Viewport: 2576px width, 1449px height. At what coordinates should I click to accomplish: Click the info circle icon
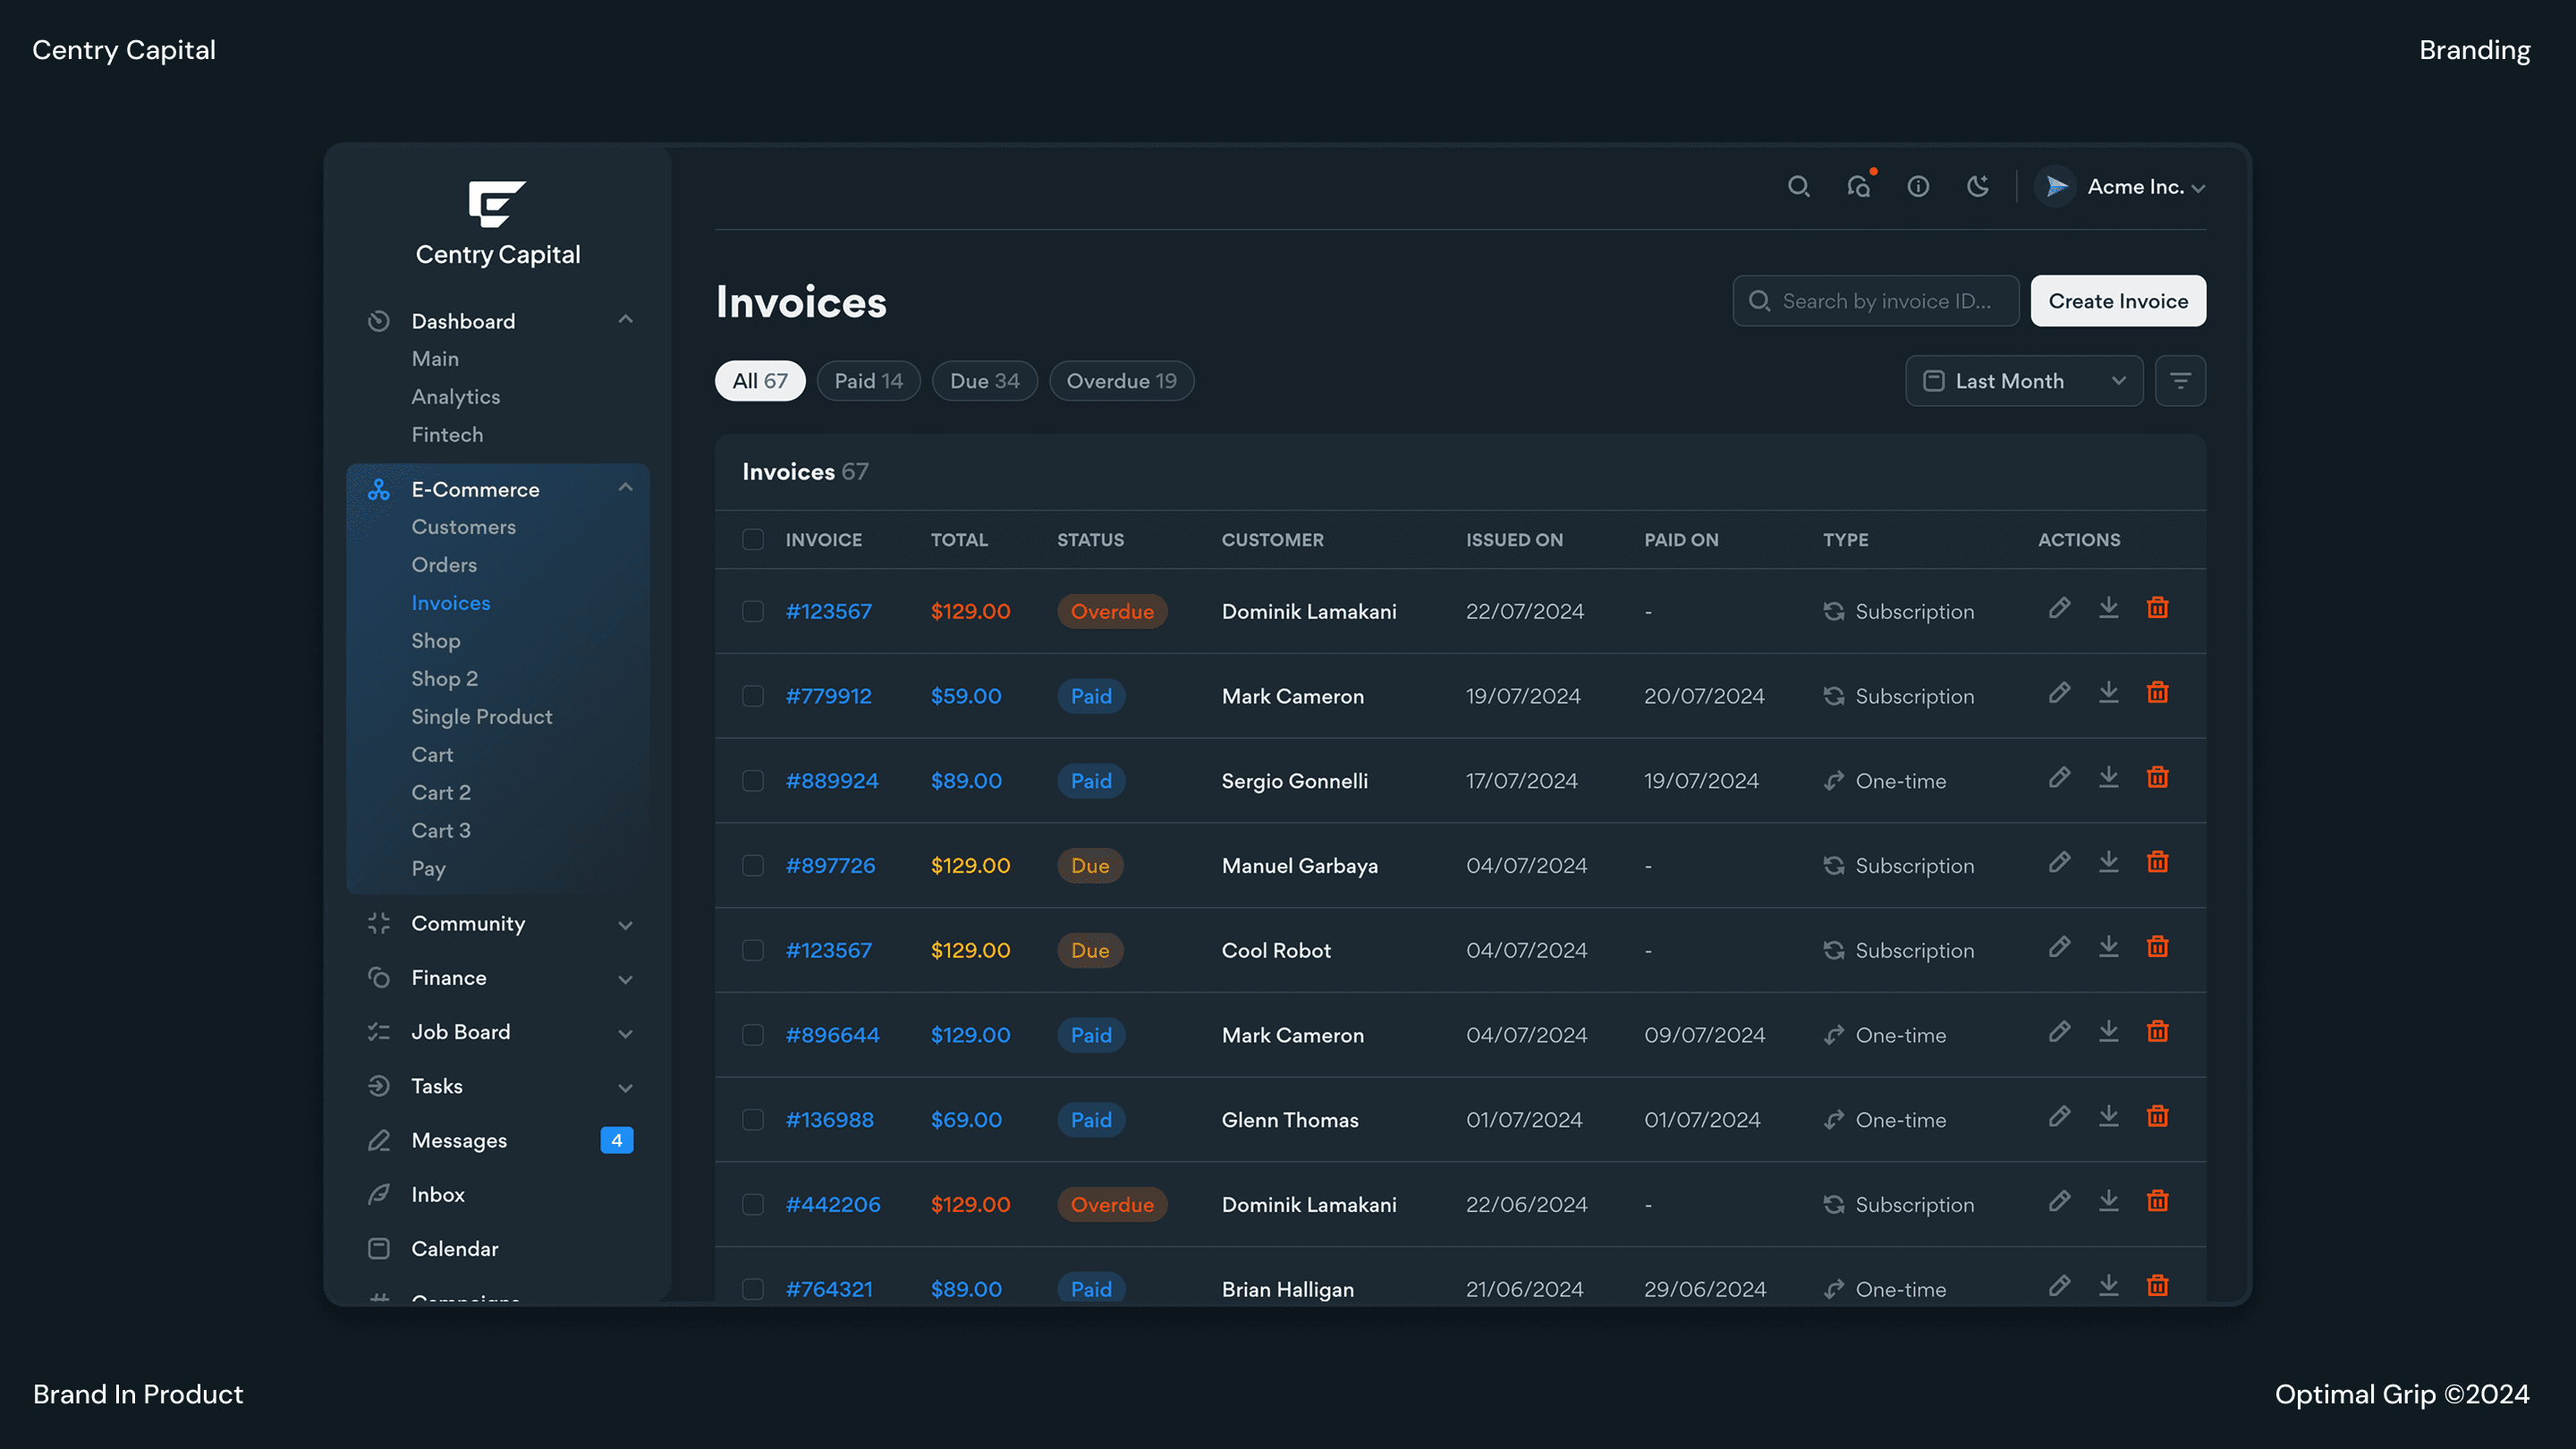[1917, 187]
